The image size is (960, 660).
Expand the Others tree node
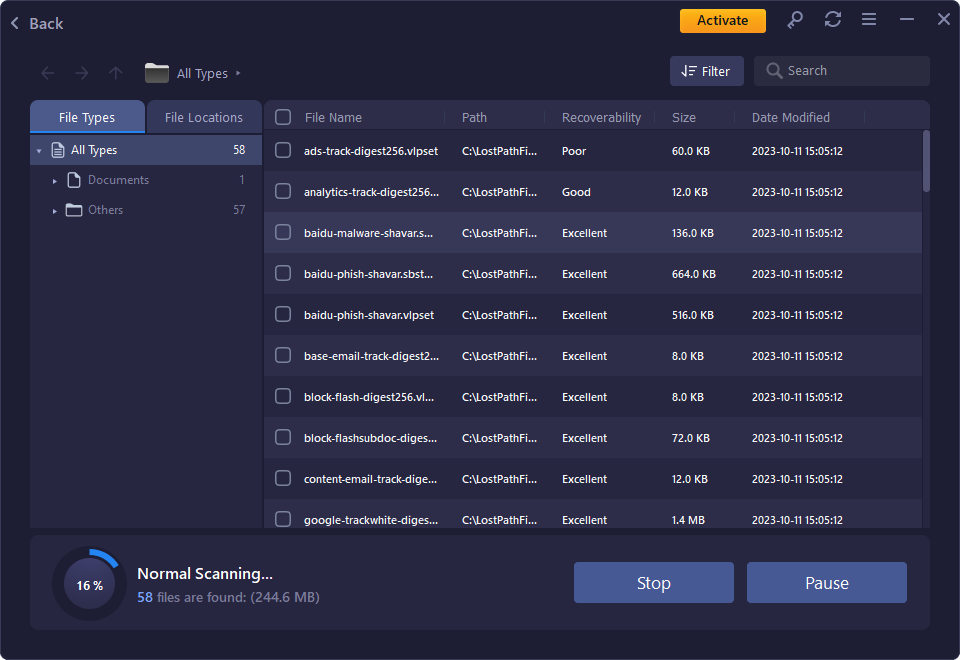[x=55, y=209]
